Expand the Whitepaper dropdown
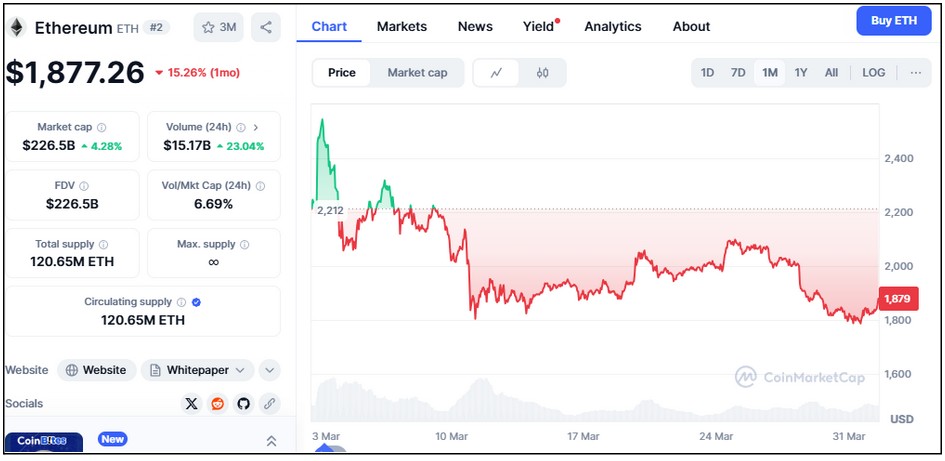 (198, 370)
